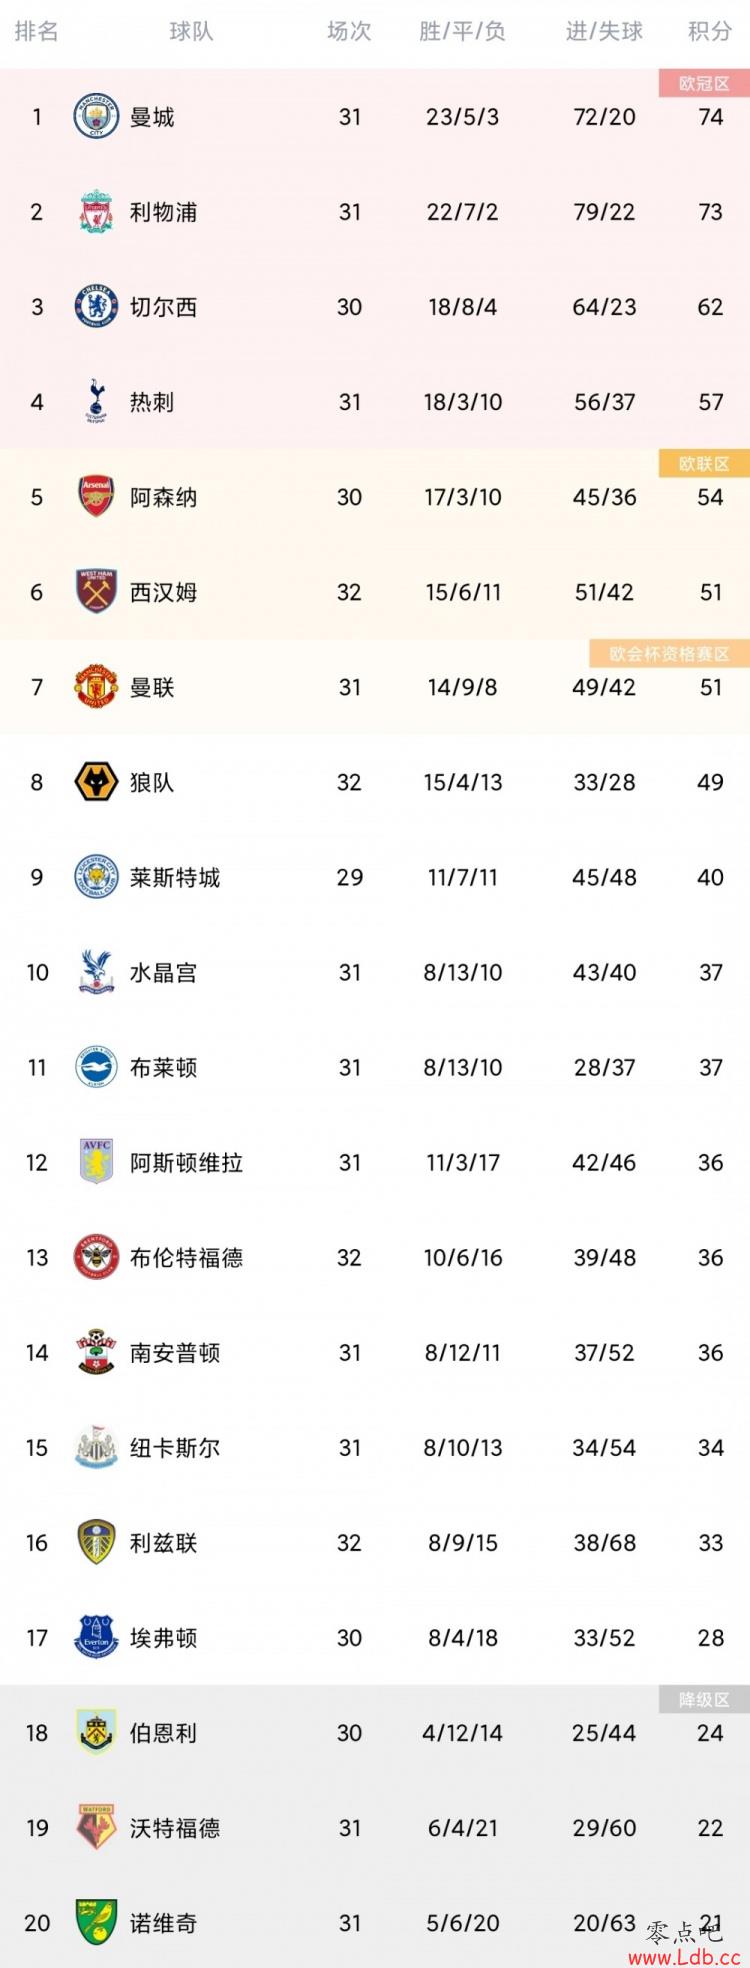Click the Crystal Palace eagle crest
The image size is (750, 1968).
97,972
